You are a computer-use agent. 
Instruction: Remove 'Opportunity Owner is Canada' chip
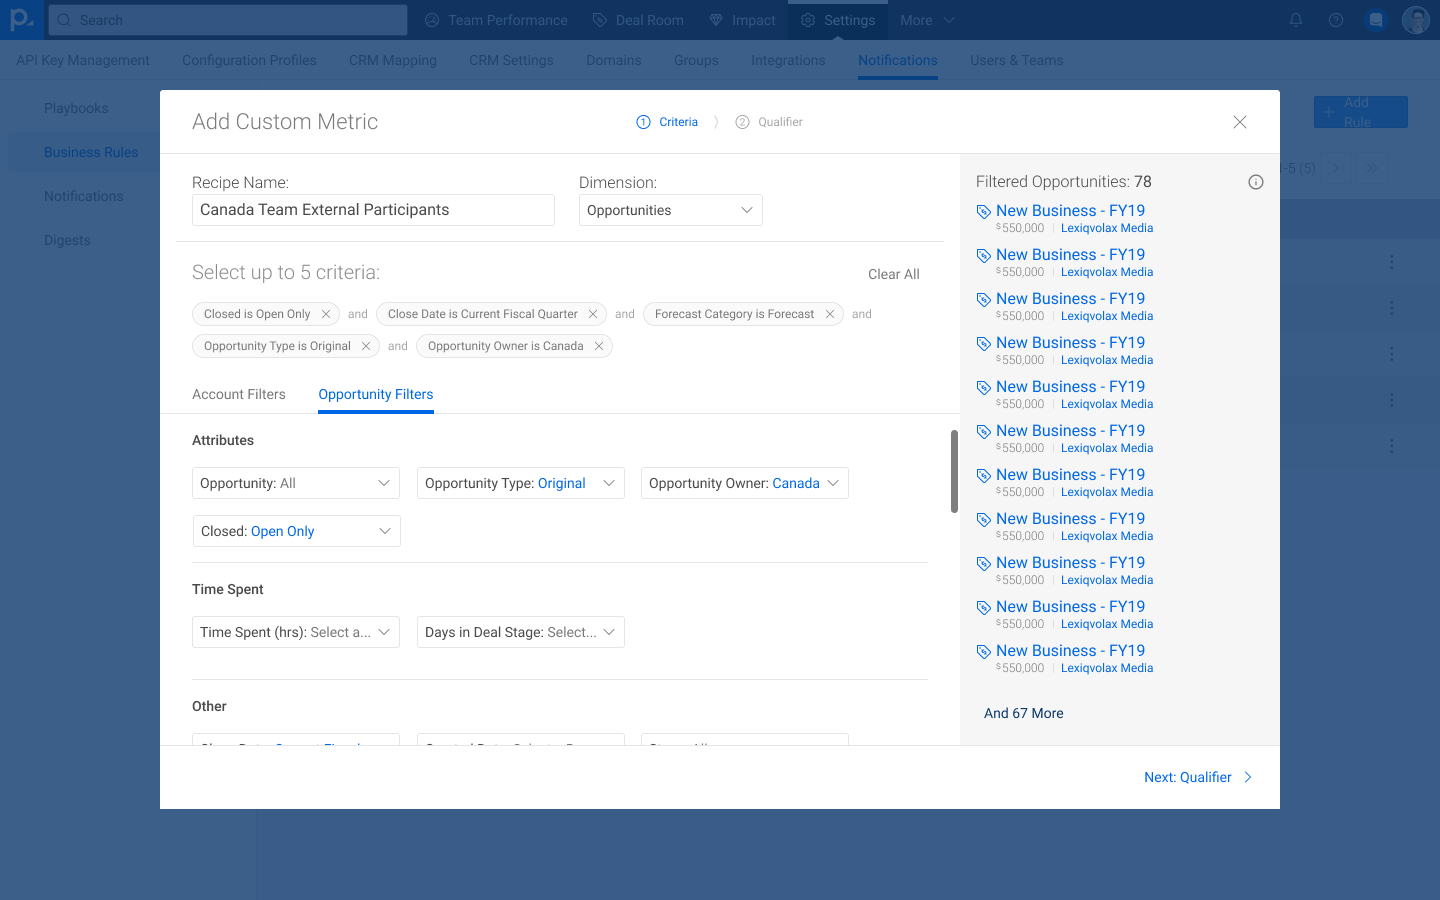pyautogui.click(x=599, y=346)
